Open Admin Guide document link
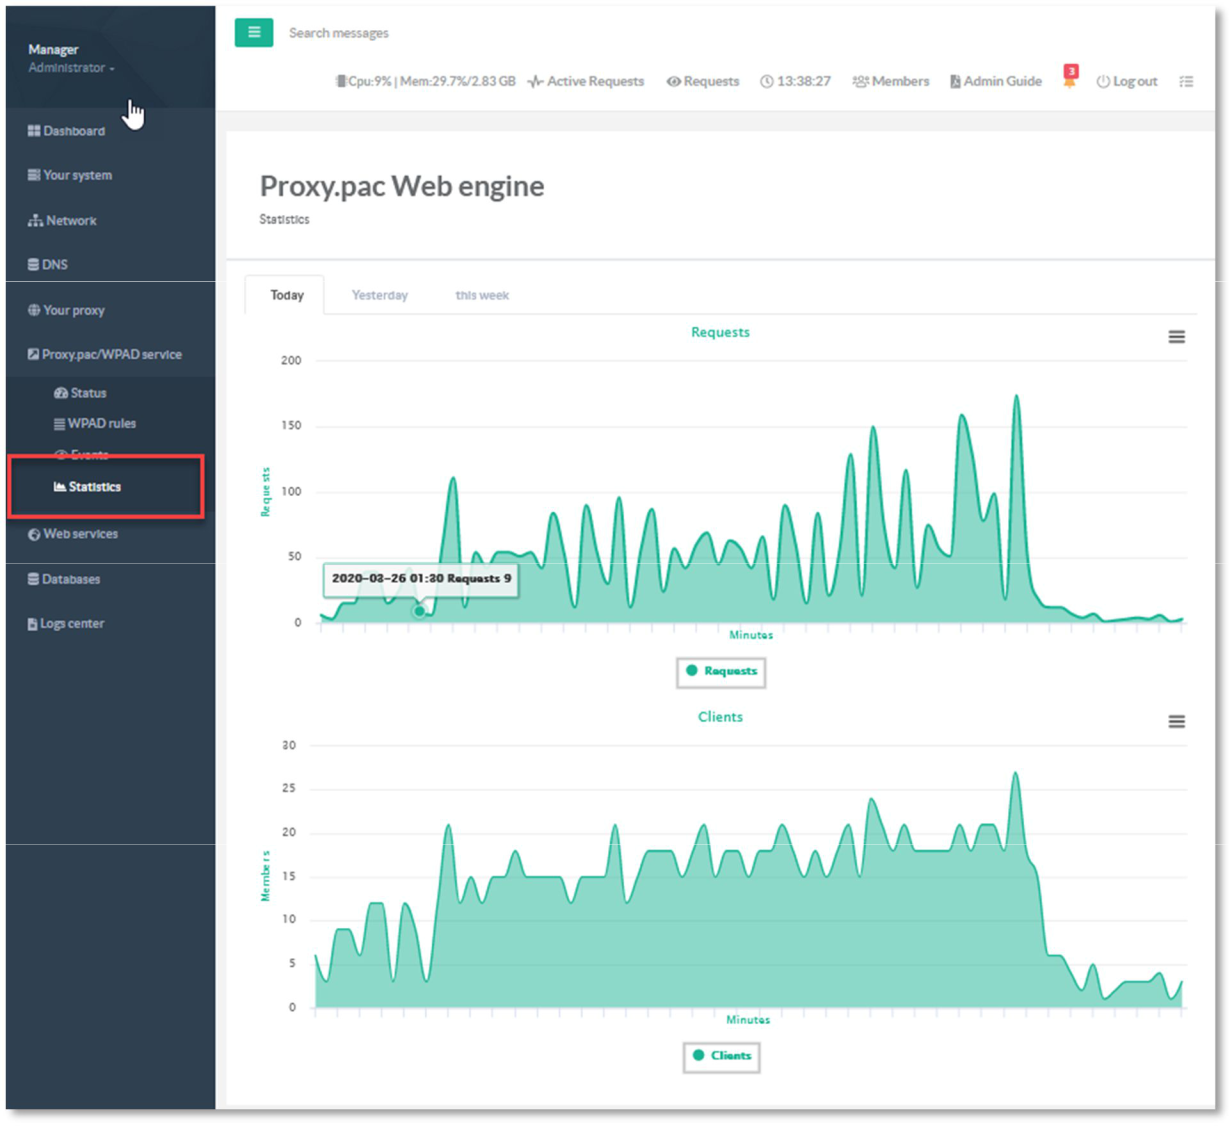 996,82
